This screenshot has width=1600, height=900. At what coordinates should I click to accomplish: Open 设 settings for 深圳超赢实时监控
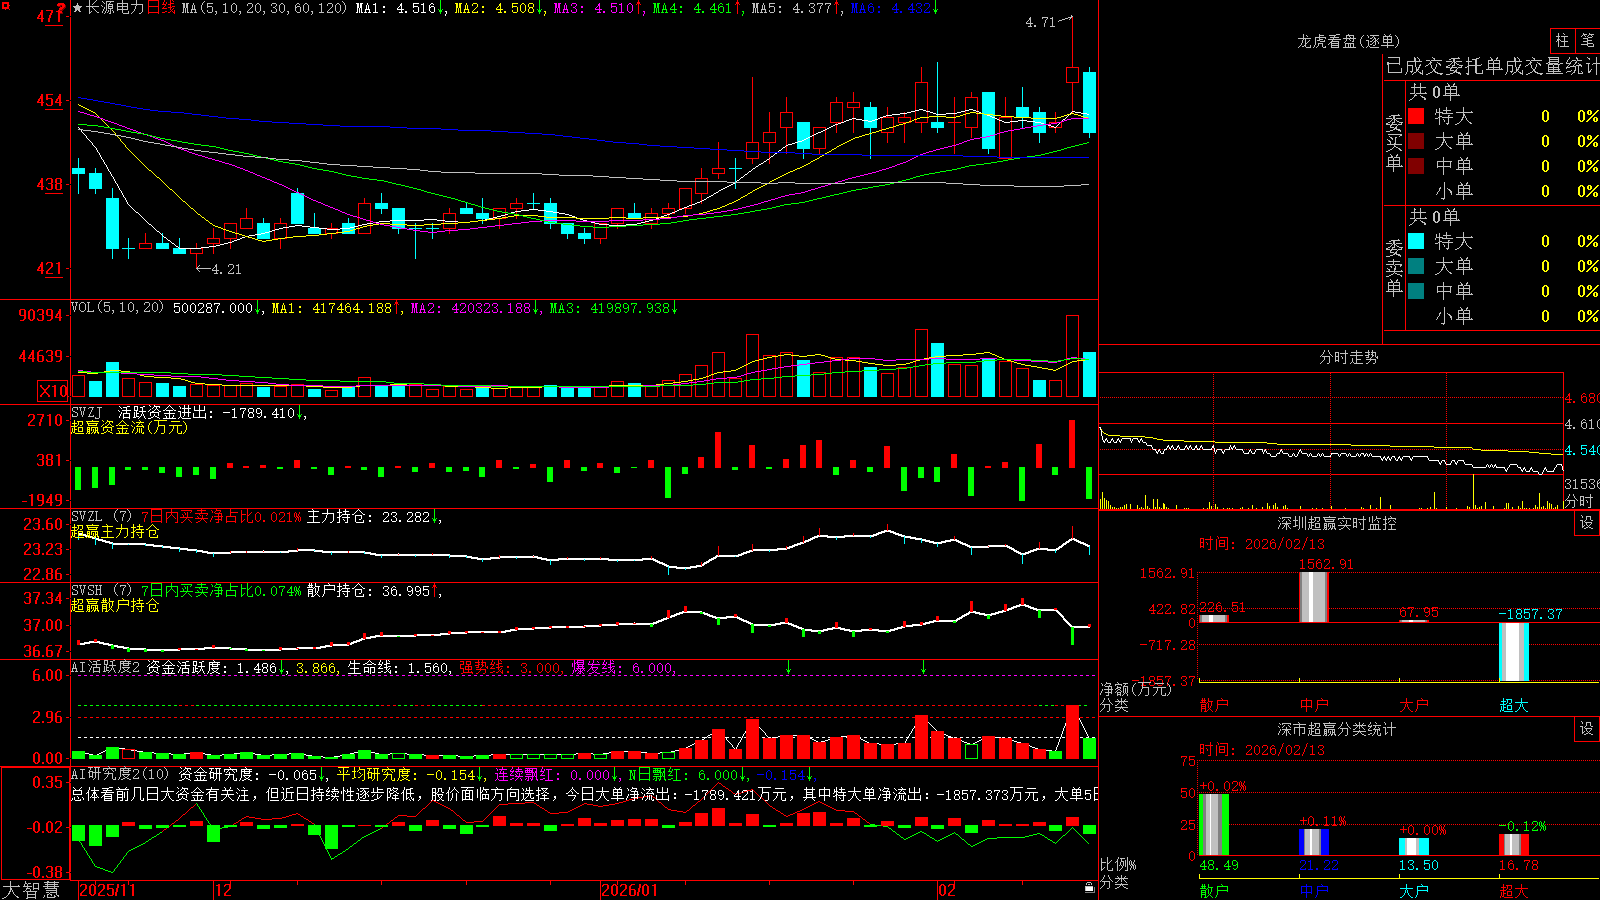click(x=1587, y=523)
